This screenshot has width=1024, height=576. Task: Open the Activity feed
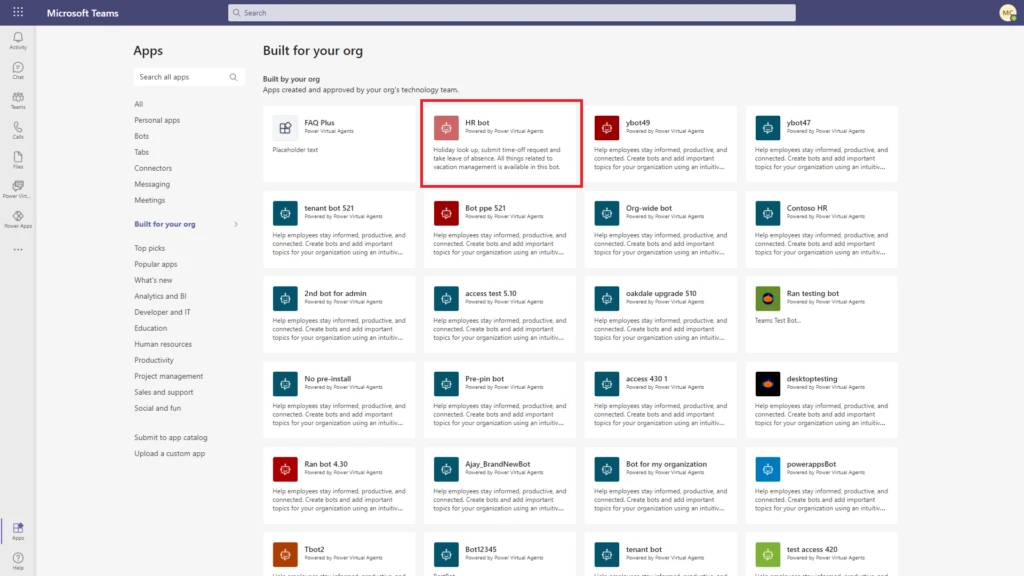pos(18,40)
